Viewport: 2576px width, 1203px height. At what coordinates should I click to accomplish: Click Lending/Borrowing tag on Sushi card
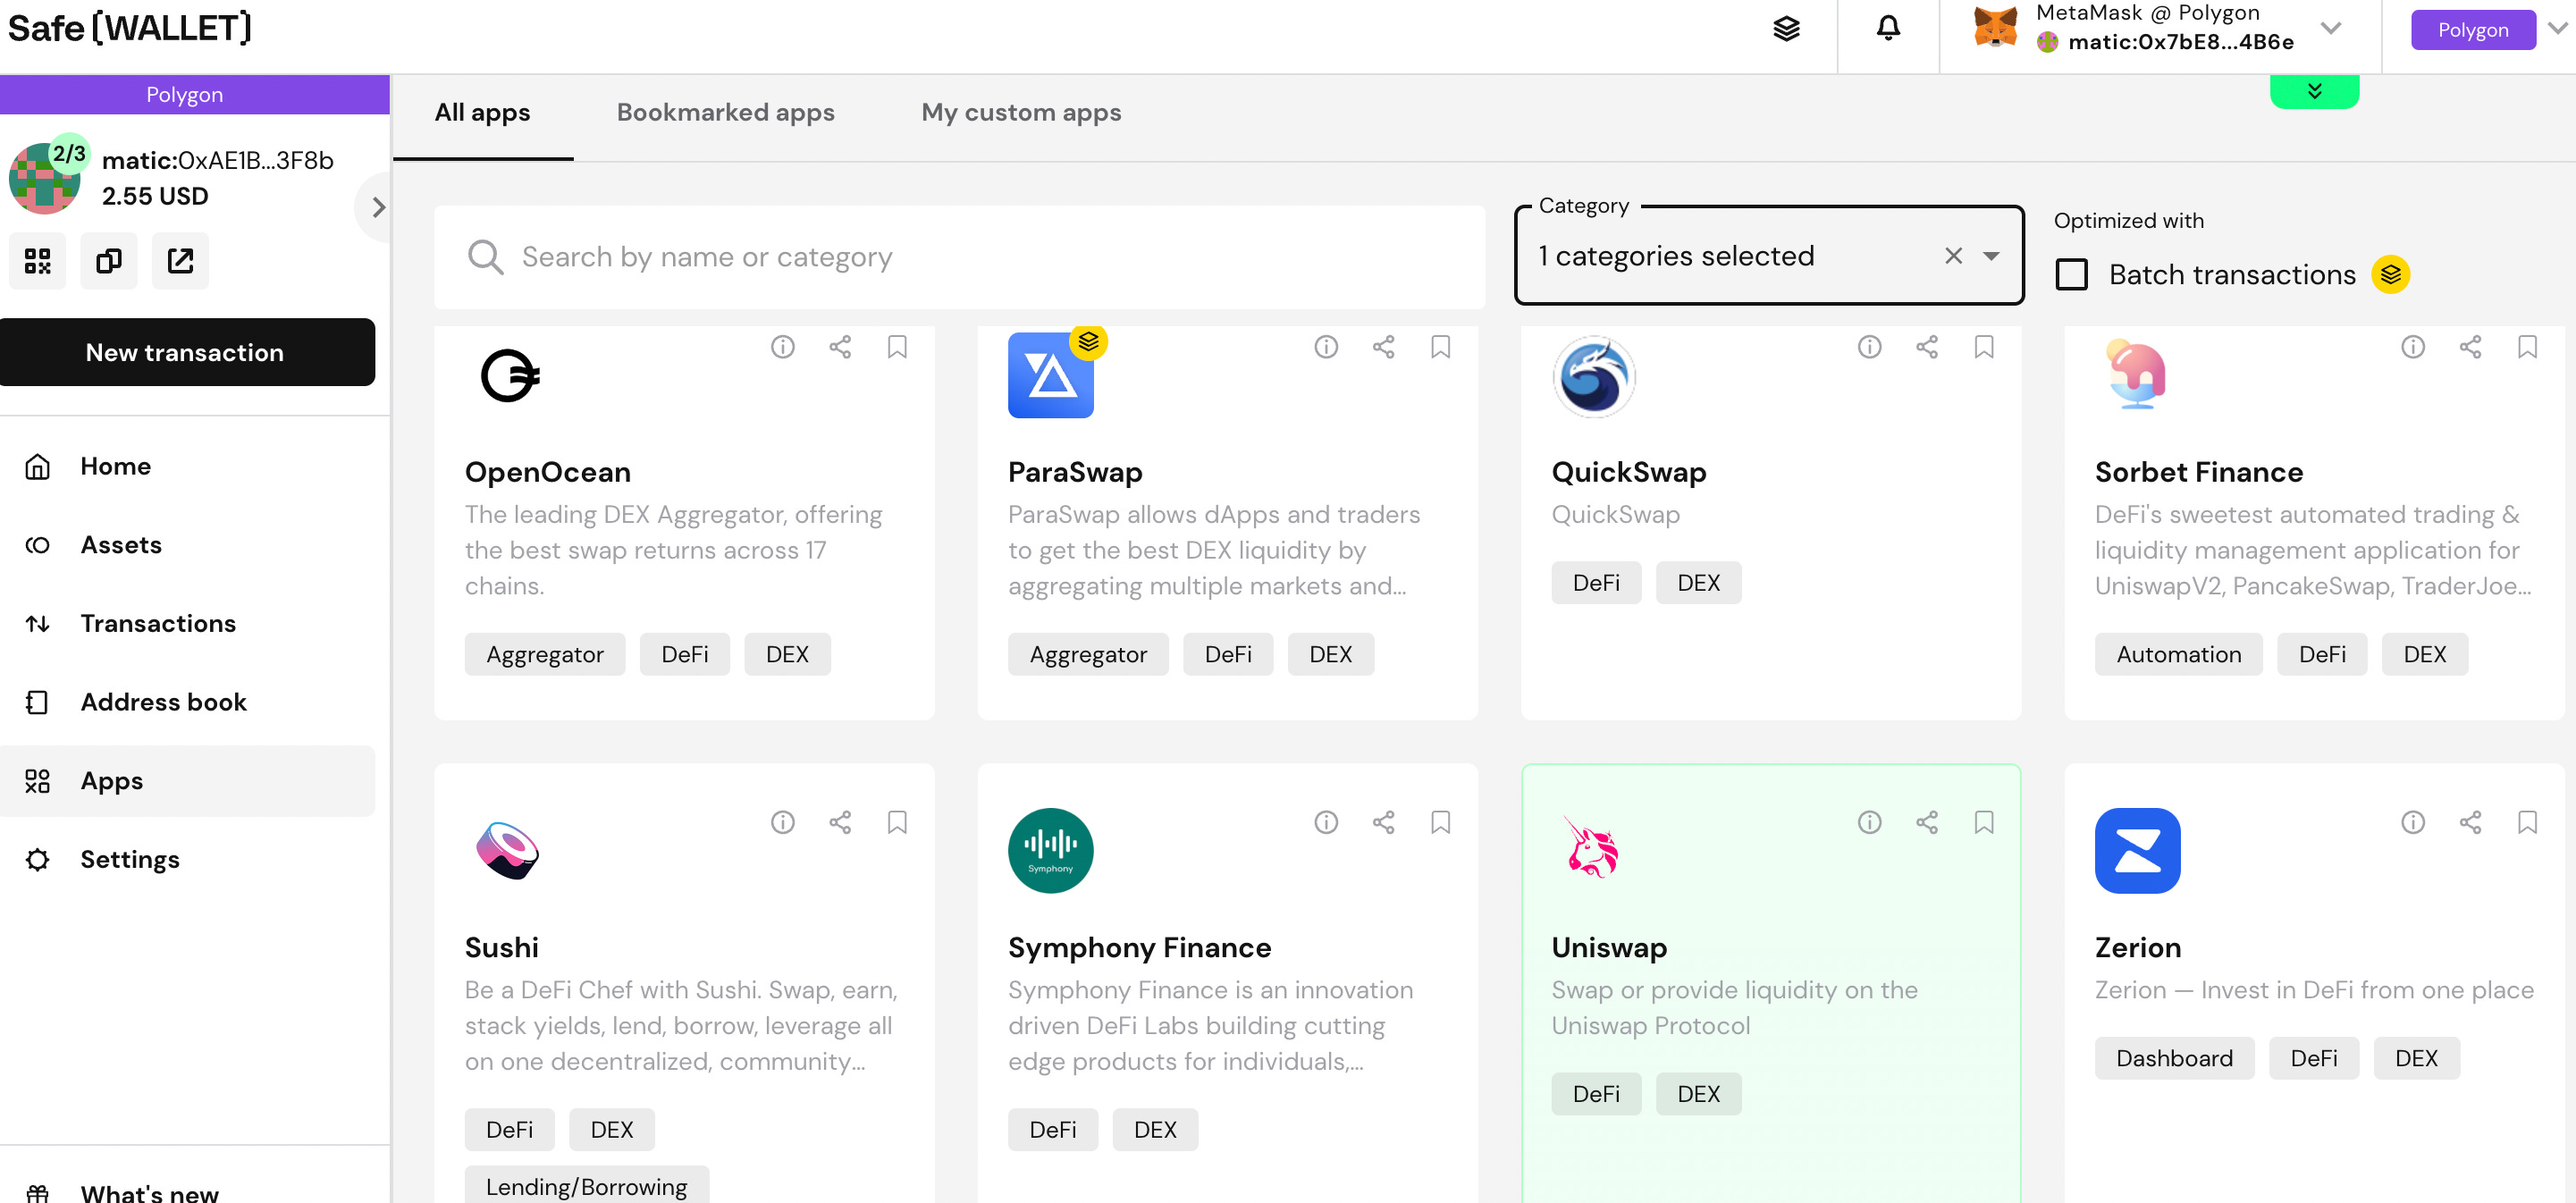click(x=587, y=1186)
